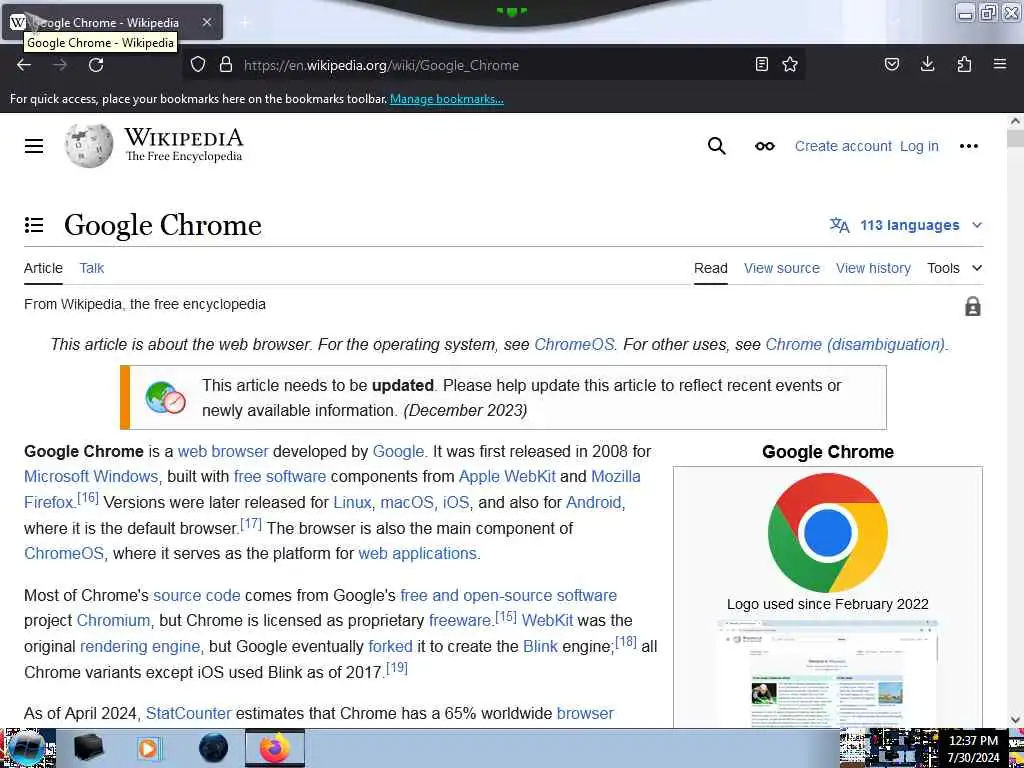Switch to the Talk tab
The image size is (1024, 768).
click(x=91, y=268)
